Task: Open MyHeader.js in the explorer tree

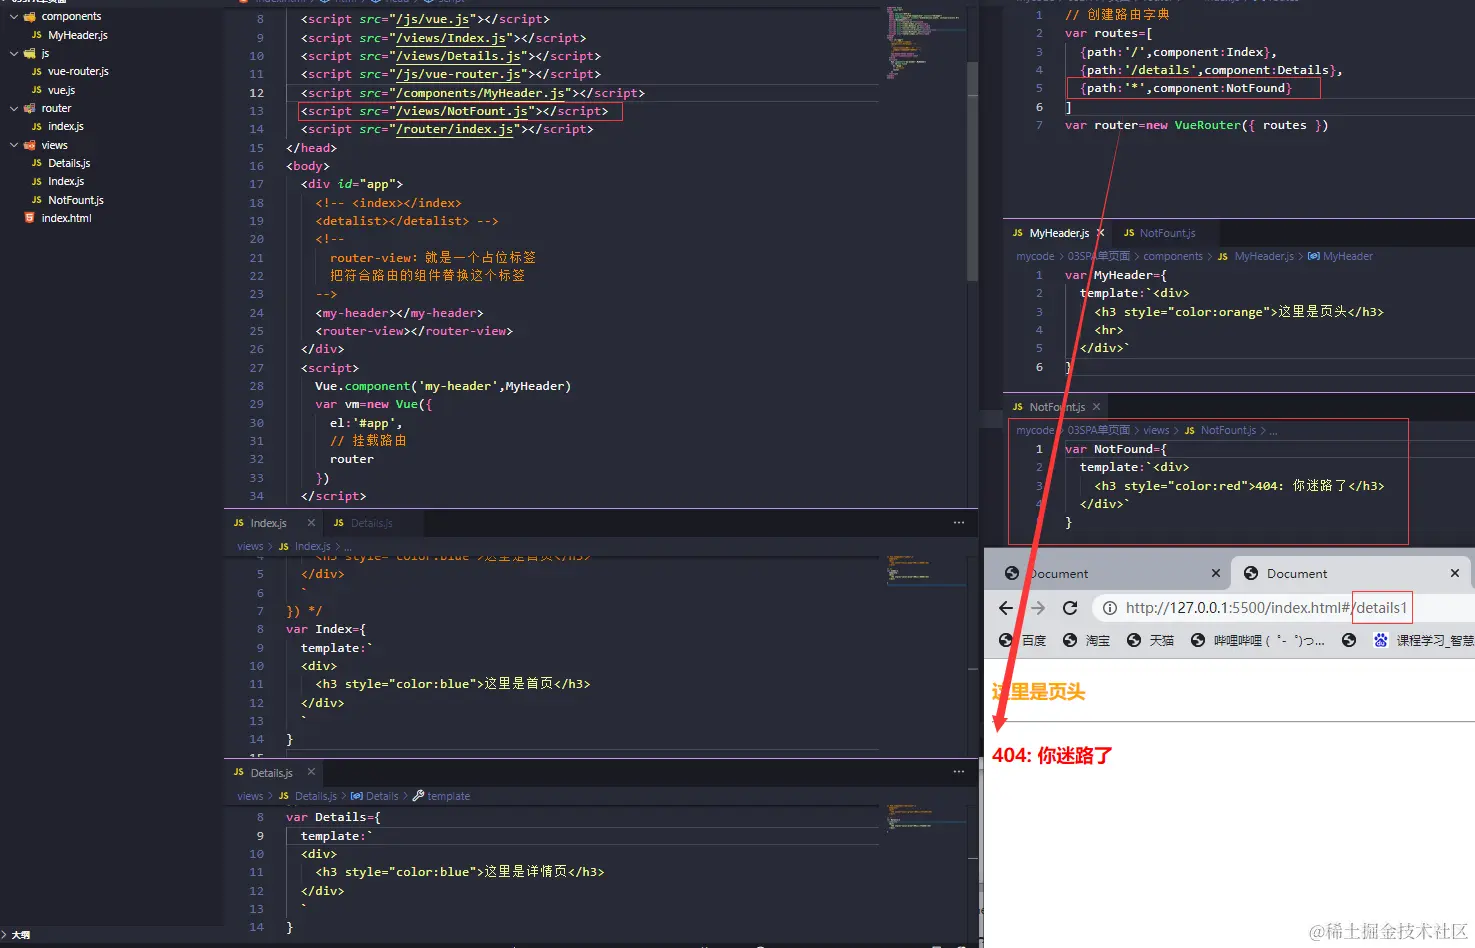Action: click(78, 35)
